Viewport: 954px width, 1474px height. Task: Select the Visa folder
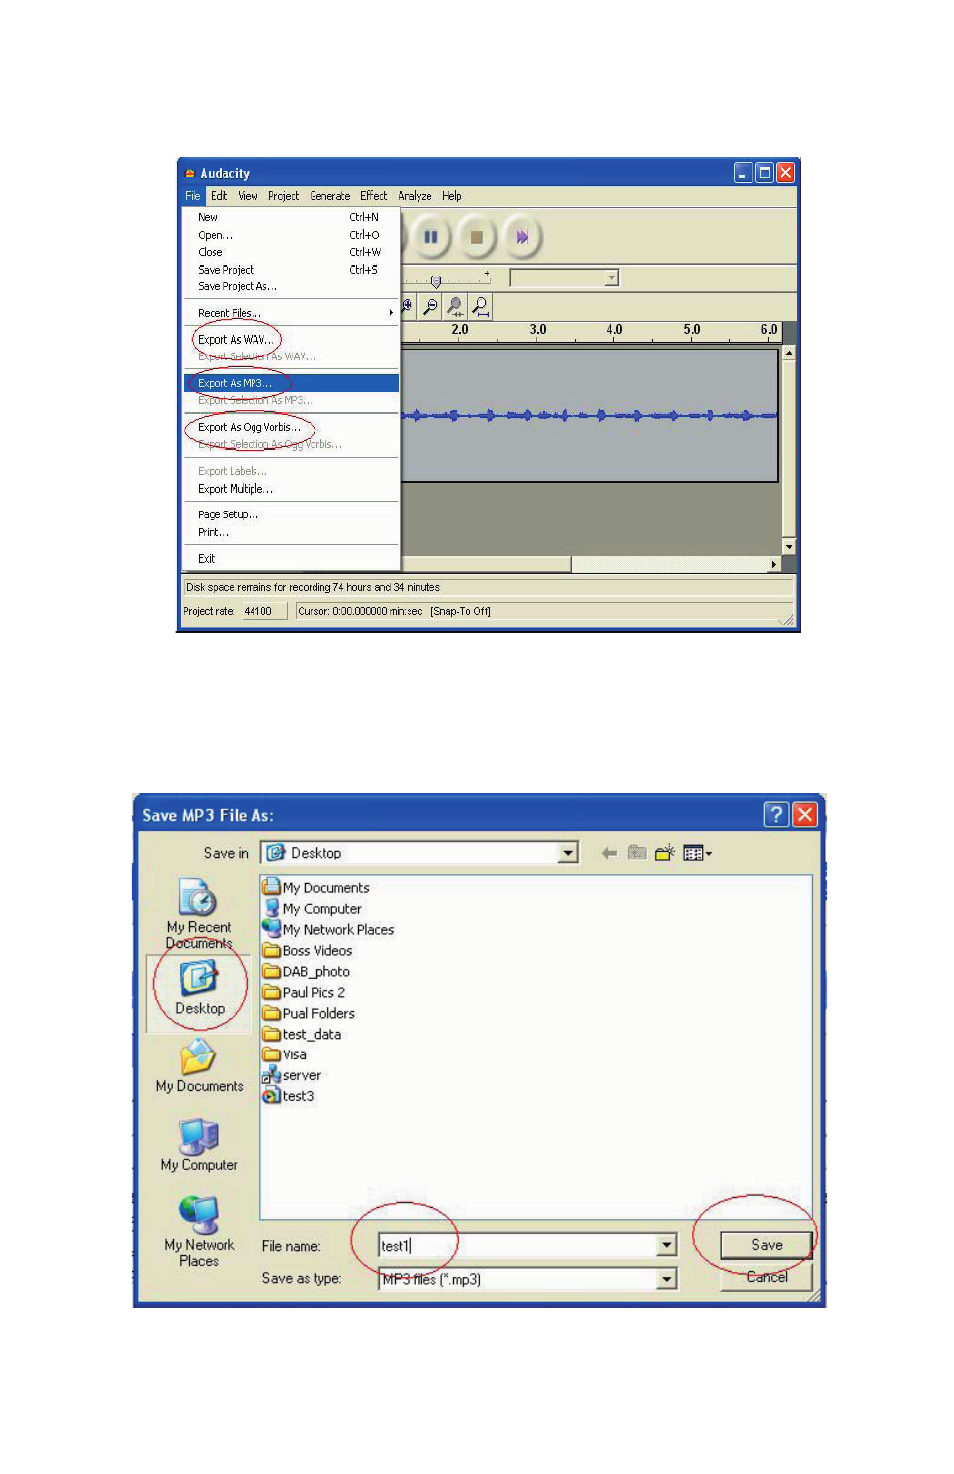pos(285,1054)
